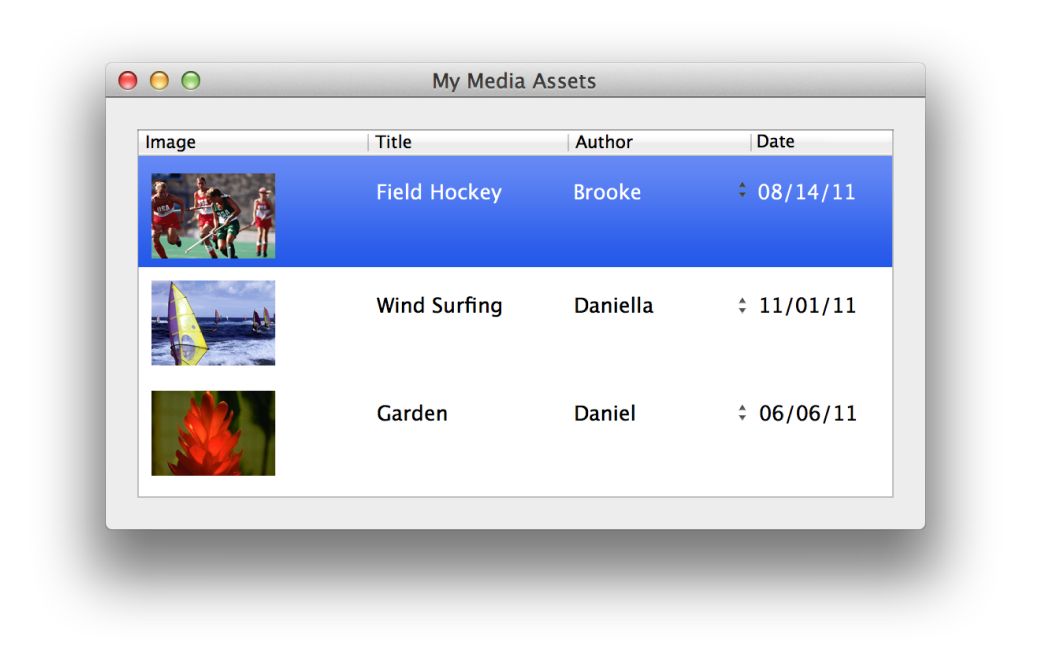The width and height of the screenshot is (1045, 646).
Task: Click the Wind Surfing thumbnail image
Action: 213,323
